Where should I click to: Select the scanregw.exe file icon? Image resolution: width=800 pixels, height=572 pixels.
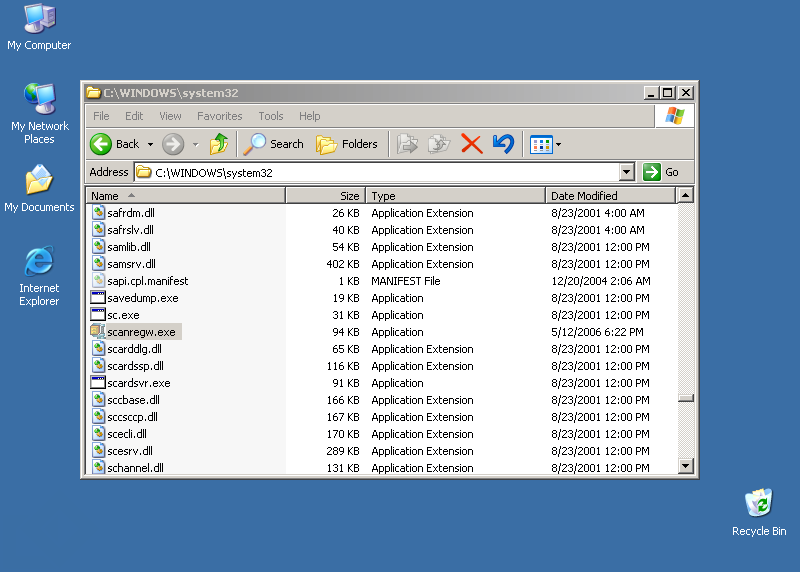tap(98, 332)
